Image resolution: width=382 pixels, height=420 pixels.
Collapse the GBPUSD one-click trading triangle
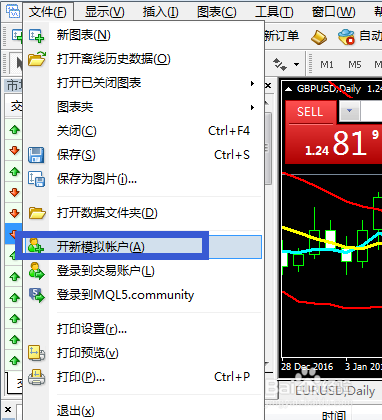(289, 89)
